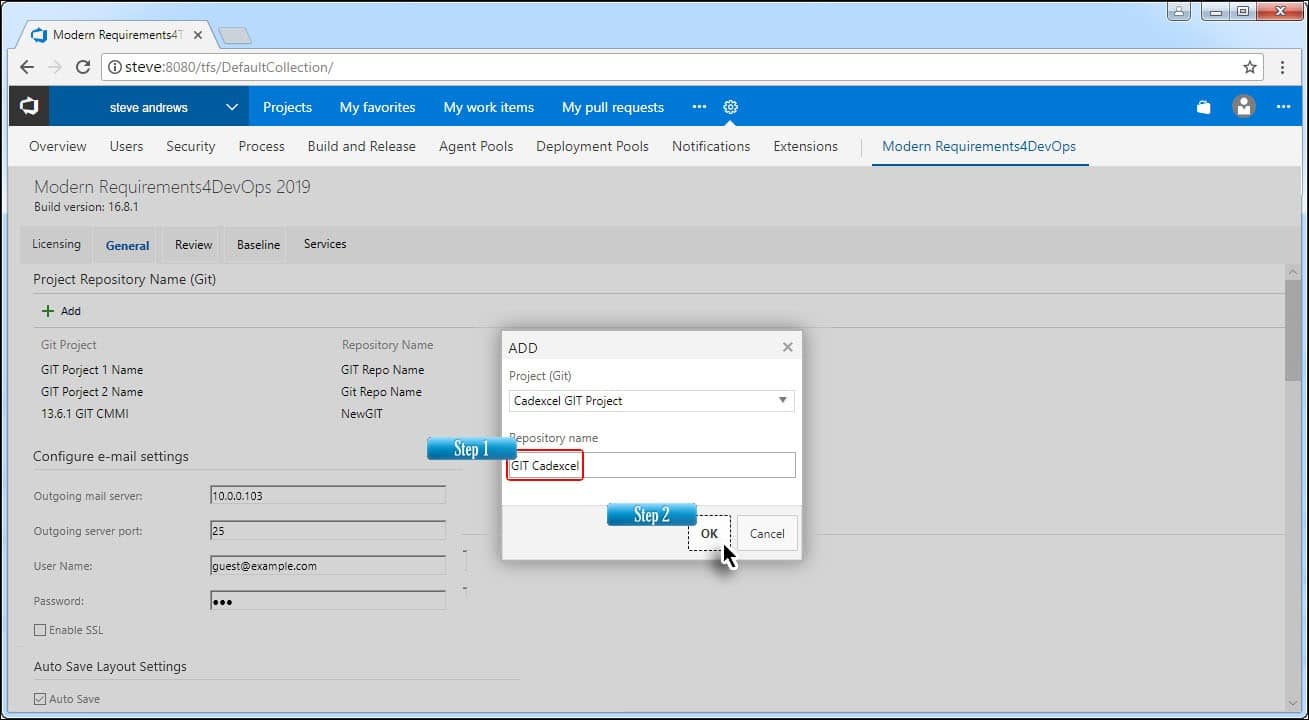Open the Project (Git) dropdown

[652, 400]
